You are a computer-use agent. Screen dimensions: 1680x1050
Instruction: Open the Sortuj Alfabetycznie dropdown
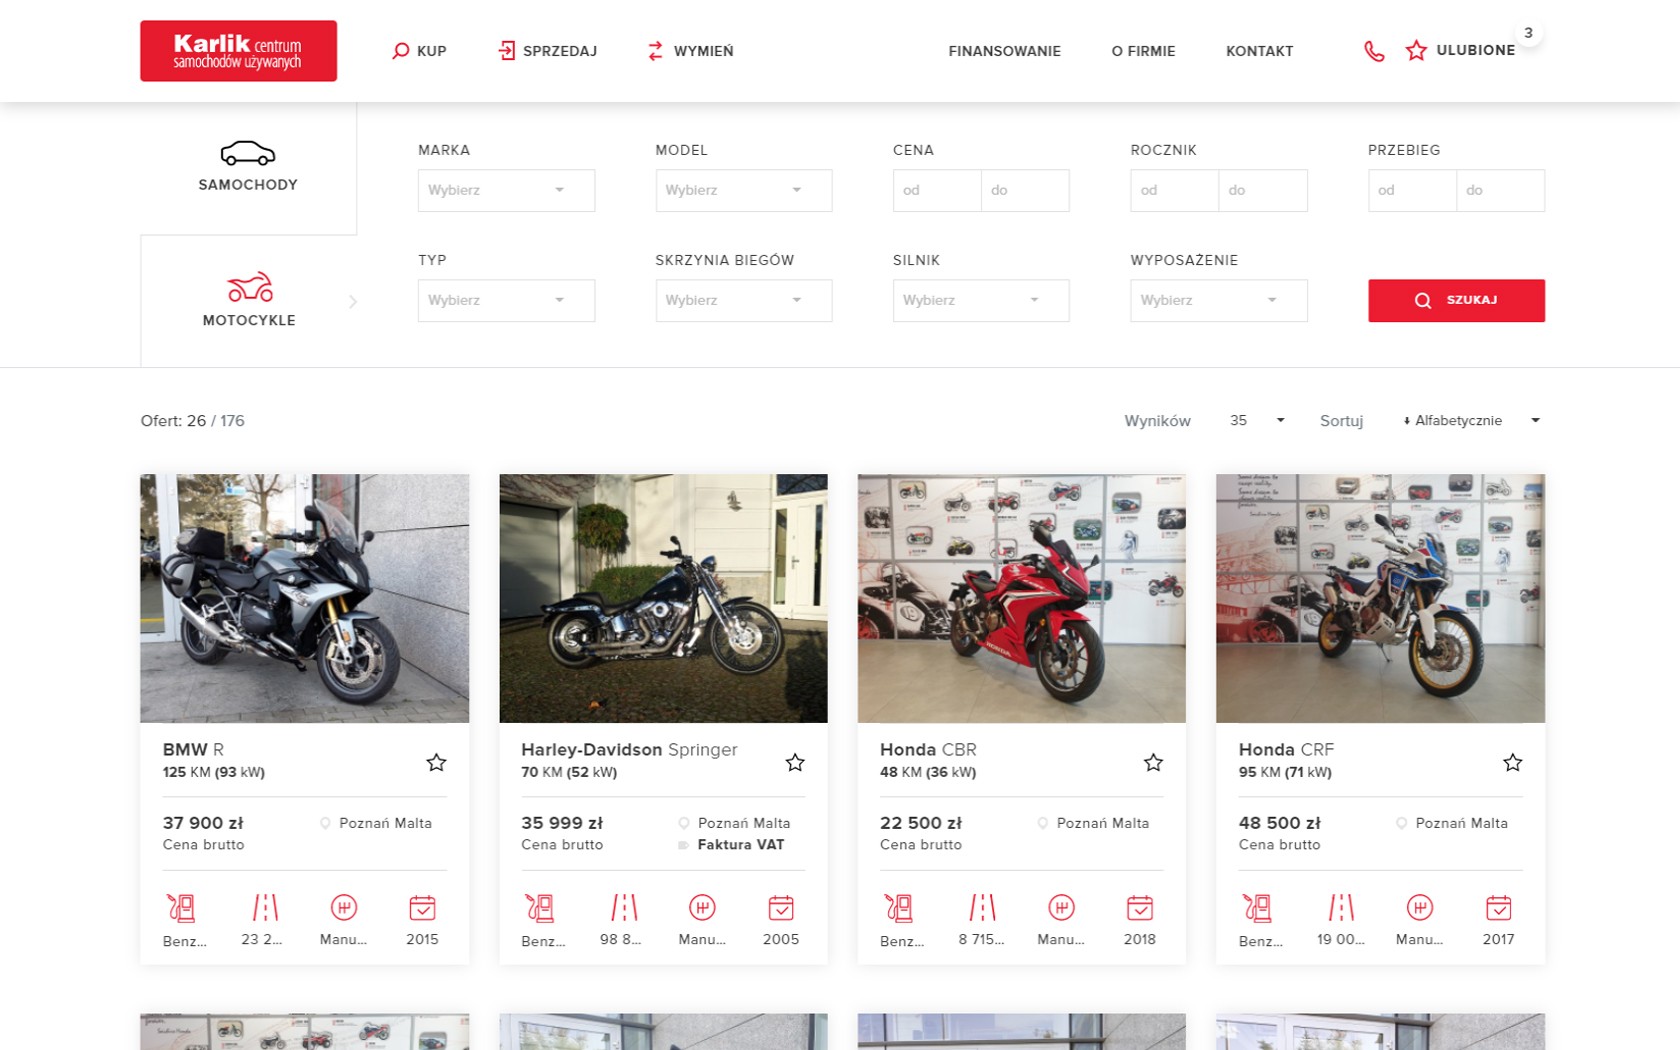[x=1470, y=421]
